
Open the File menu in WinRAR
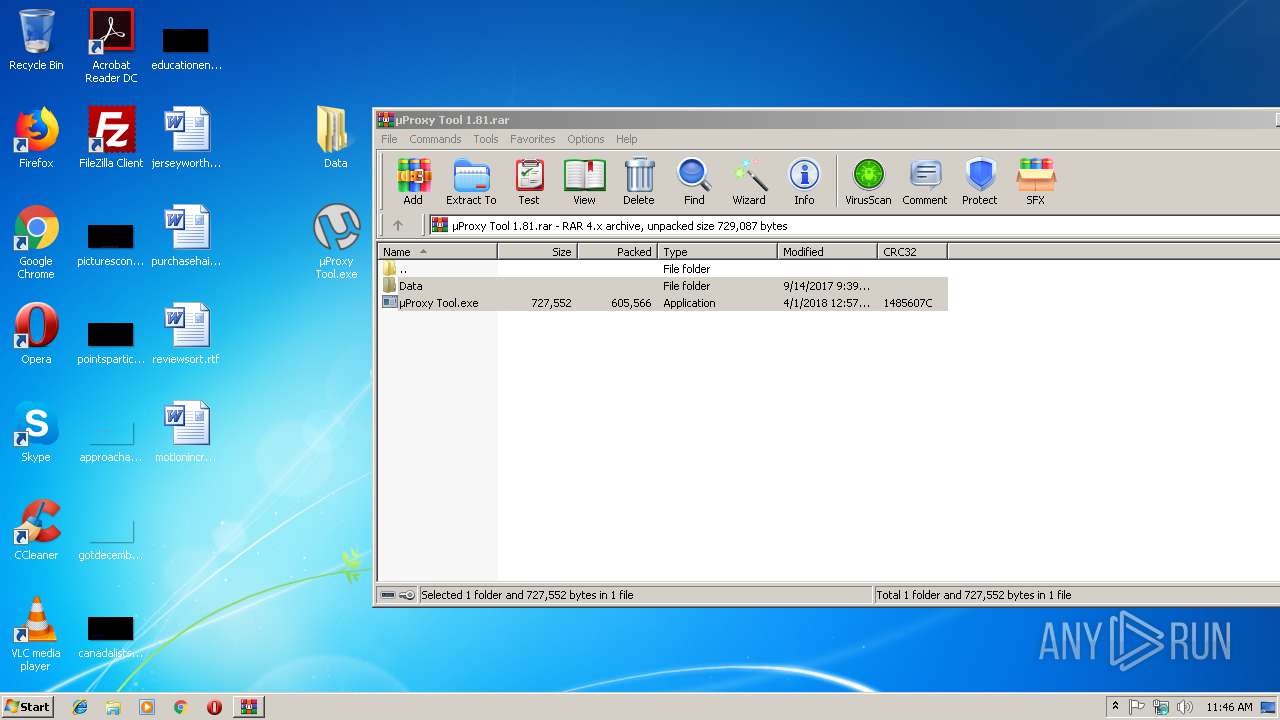pyautogui.click(x=389, y=139)
